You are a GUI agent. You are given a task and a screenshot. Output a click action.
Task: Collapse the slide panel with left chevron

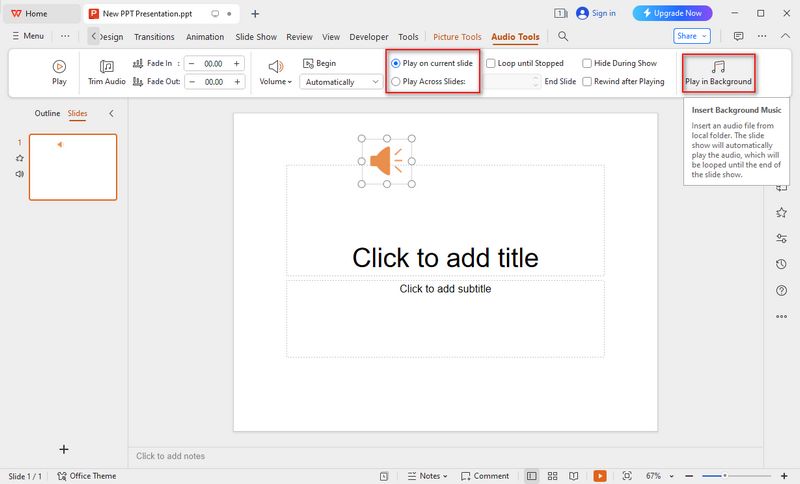pyautogui.click(x=111, y=113)
